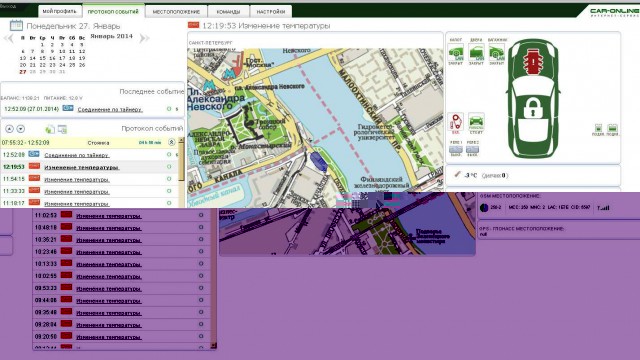
Task: Click the green export icon in Протокол событий
Action: (x=50, y=129)
